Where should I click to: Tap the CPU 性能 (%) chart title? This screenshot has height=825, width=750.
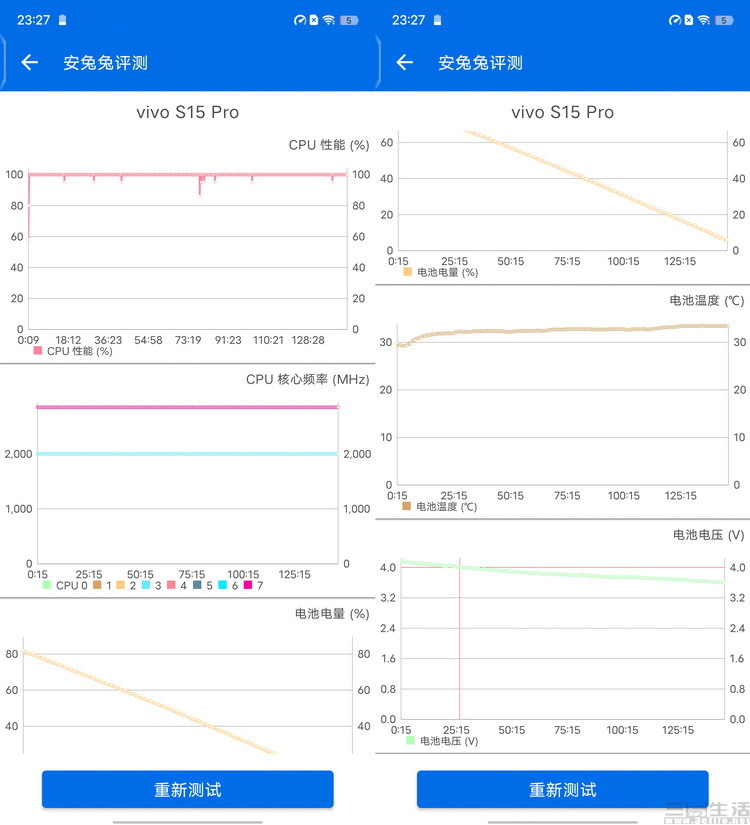point(329,145)
